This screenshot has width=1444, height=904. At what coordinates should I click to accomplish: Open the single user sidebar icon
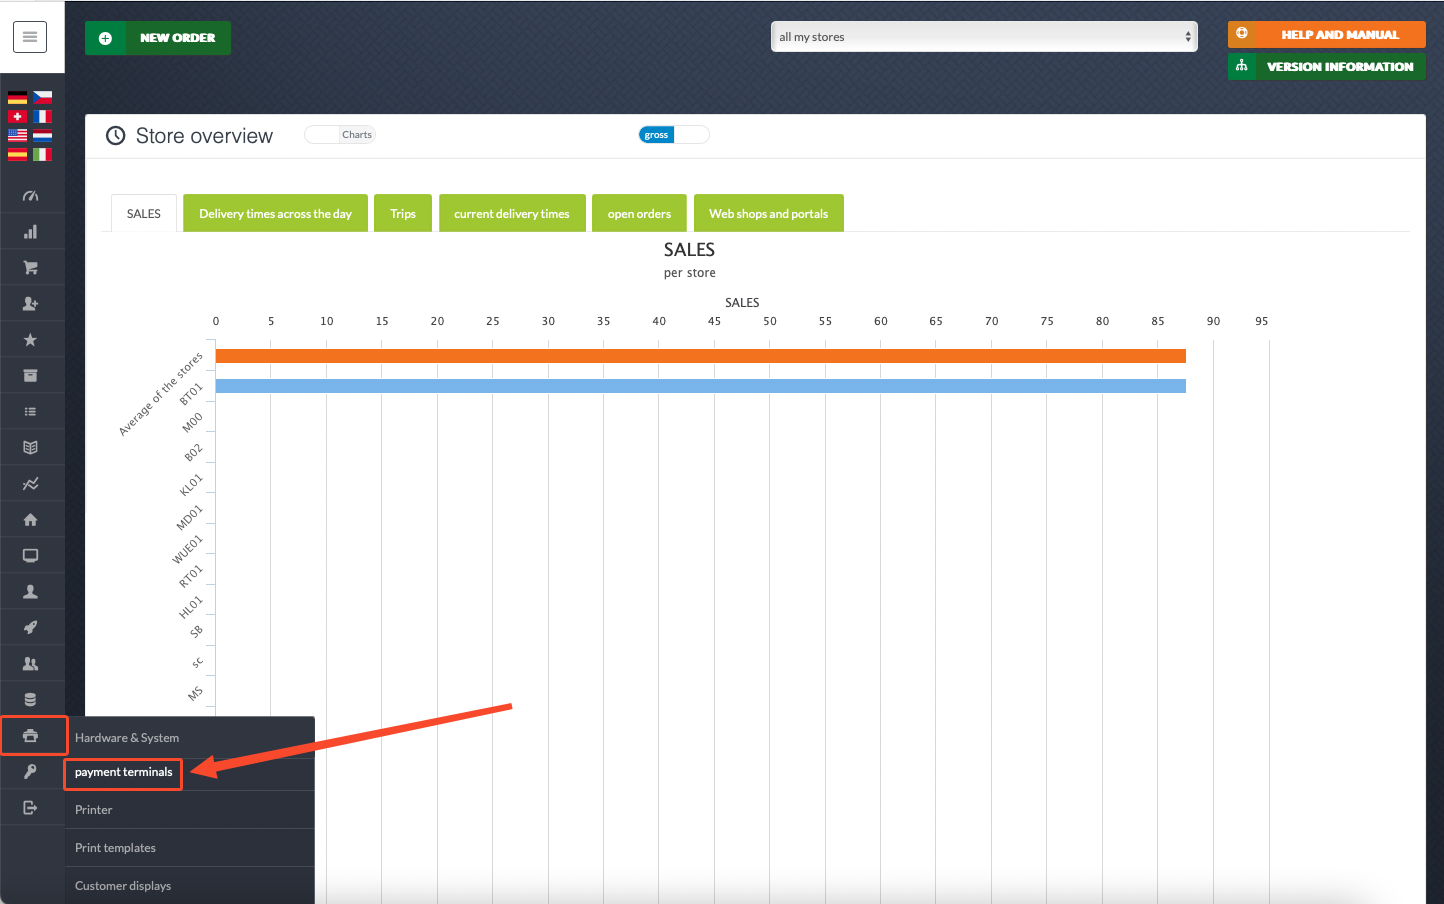pos(31,592)
